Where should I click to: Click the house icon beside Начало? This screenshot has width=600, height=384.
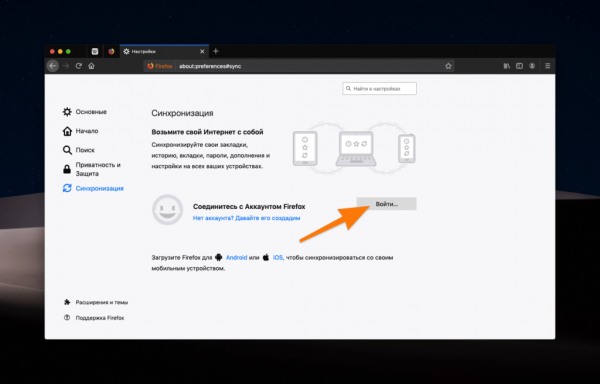point(67,131)
